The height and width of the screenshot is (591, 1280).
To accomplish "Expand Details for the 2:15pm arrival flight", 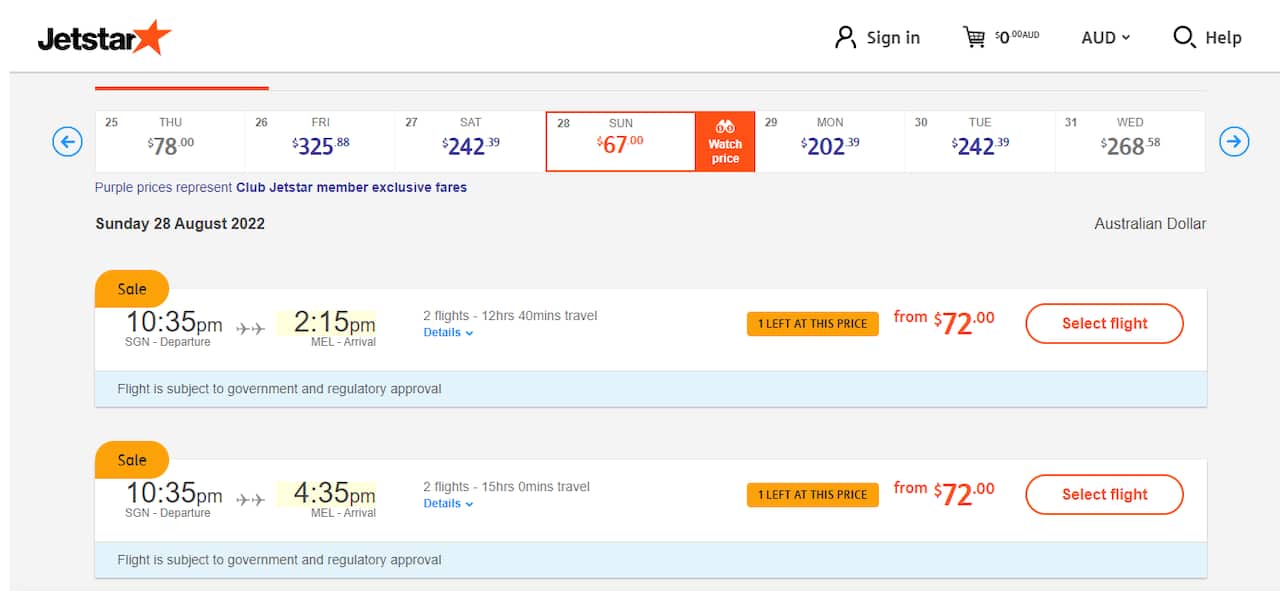I will [448, 333].
